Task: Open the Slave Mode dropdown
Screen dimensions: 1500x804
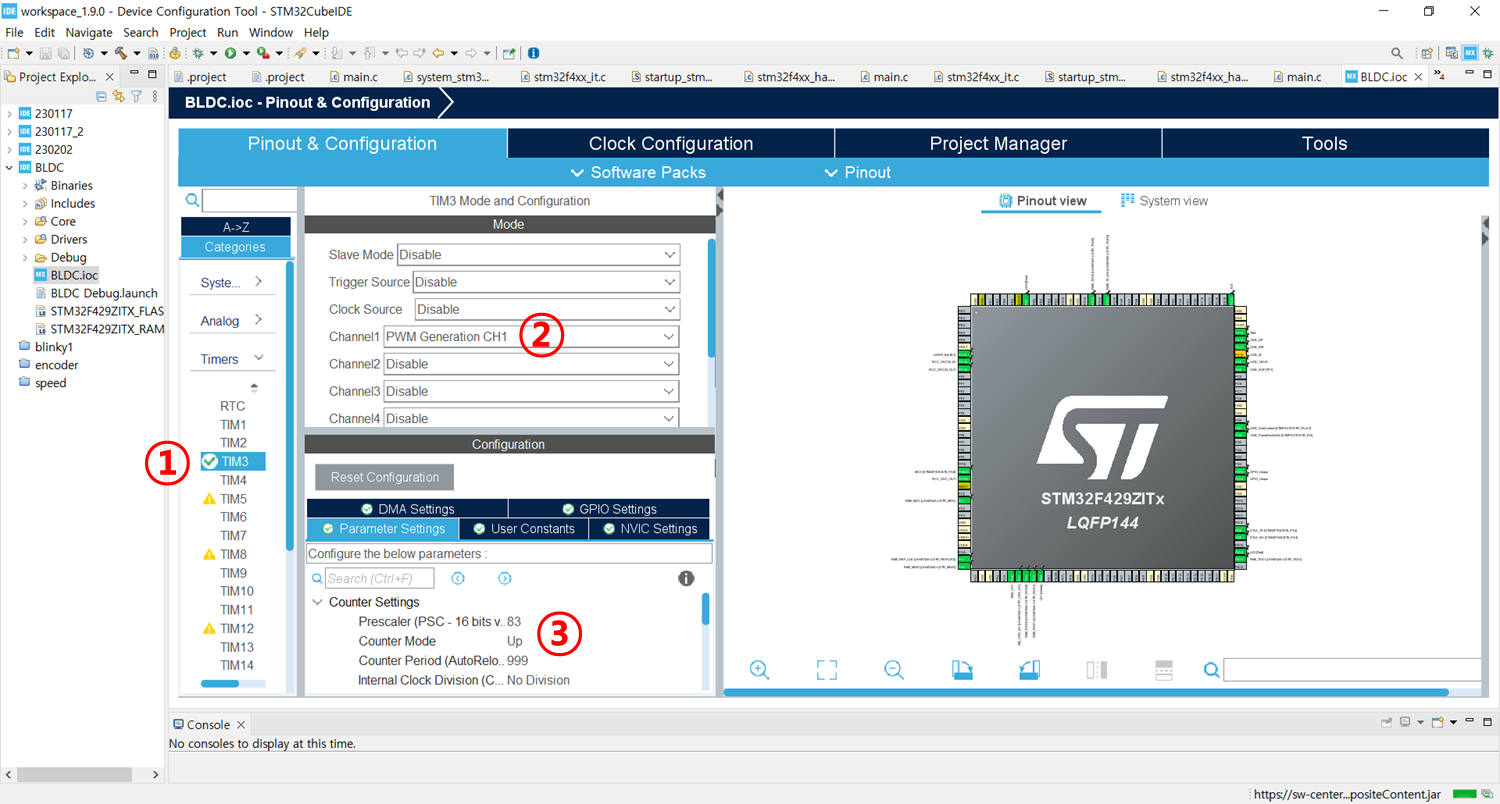Action: point(538,254)
